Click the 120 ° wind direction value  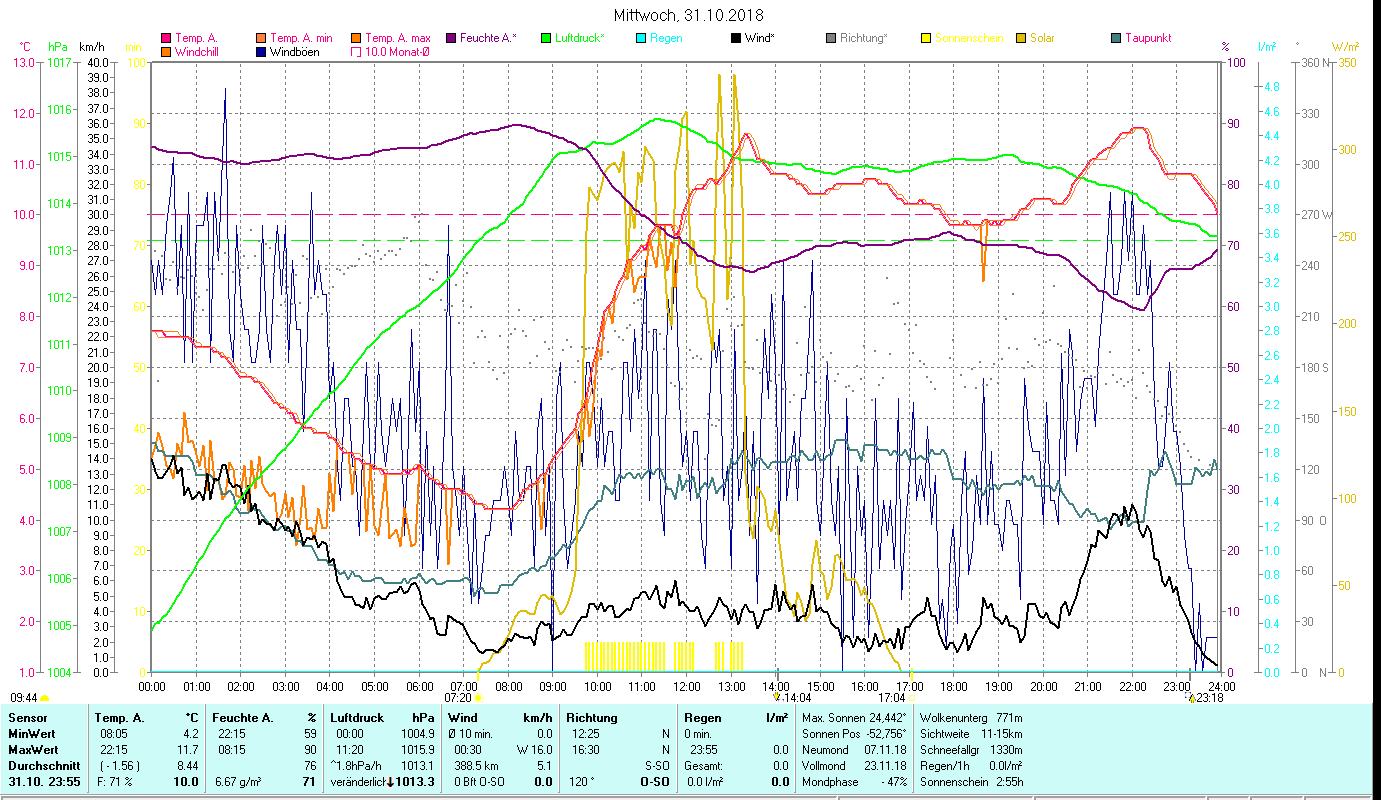coord(582,782)
